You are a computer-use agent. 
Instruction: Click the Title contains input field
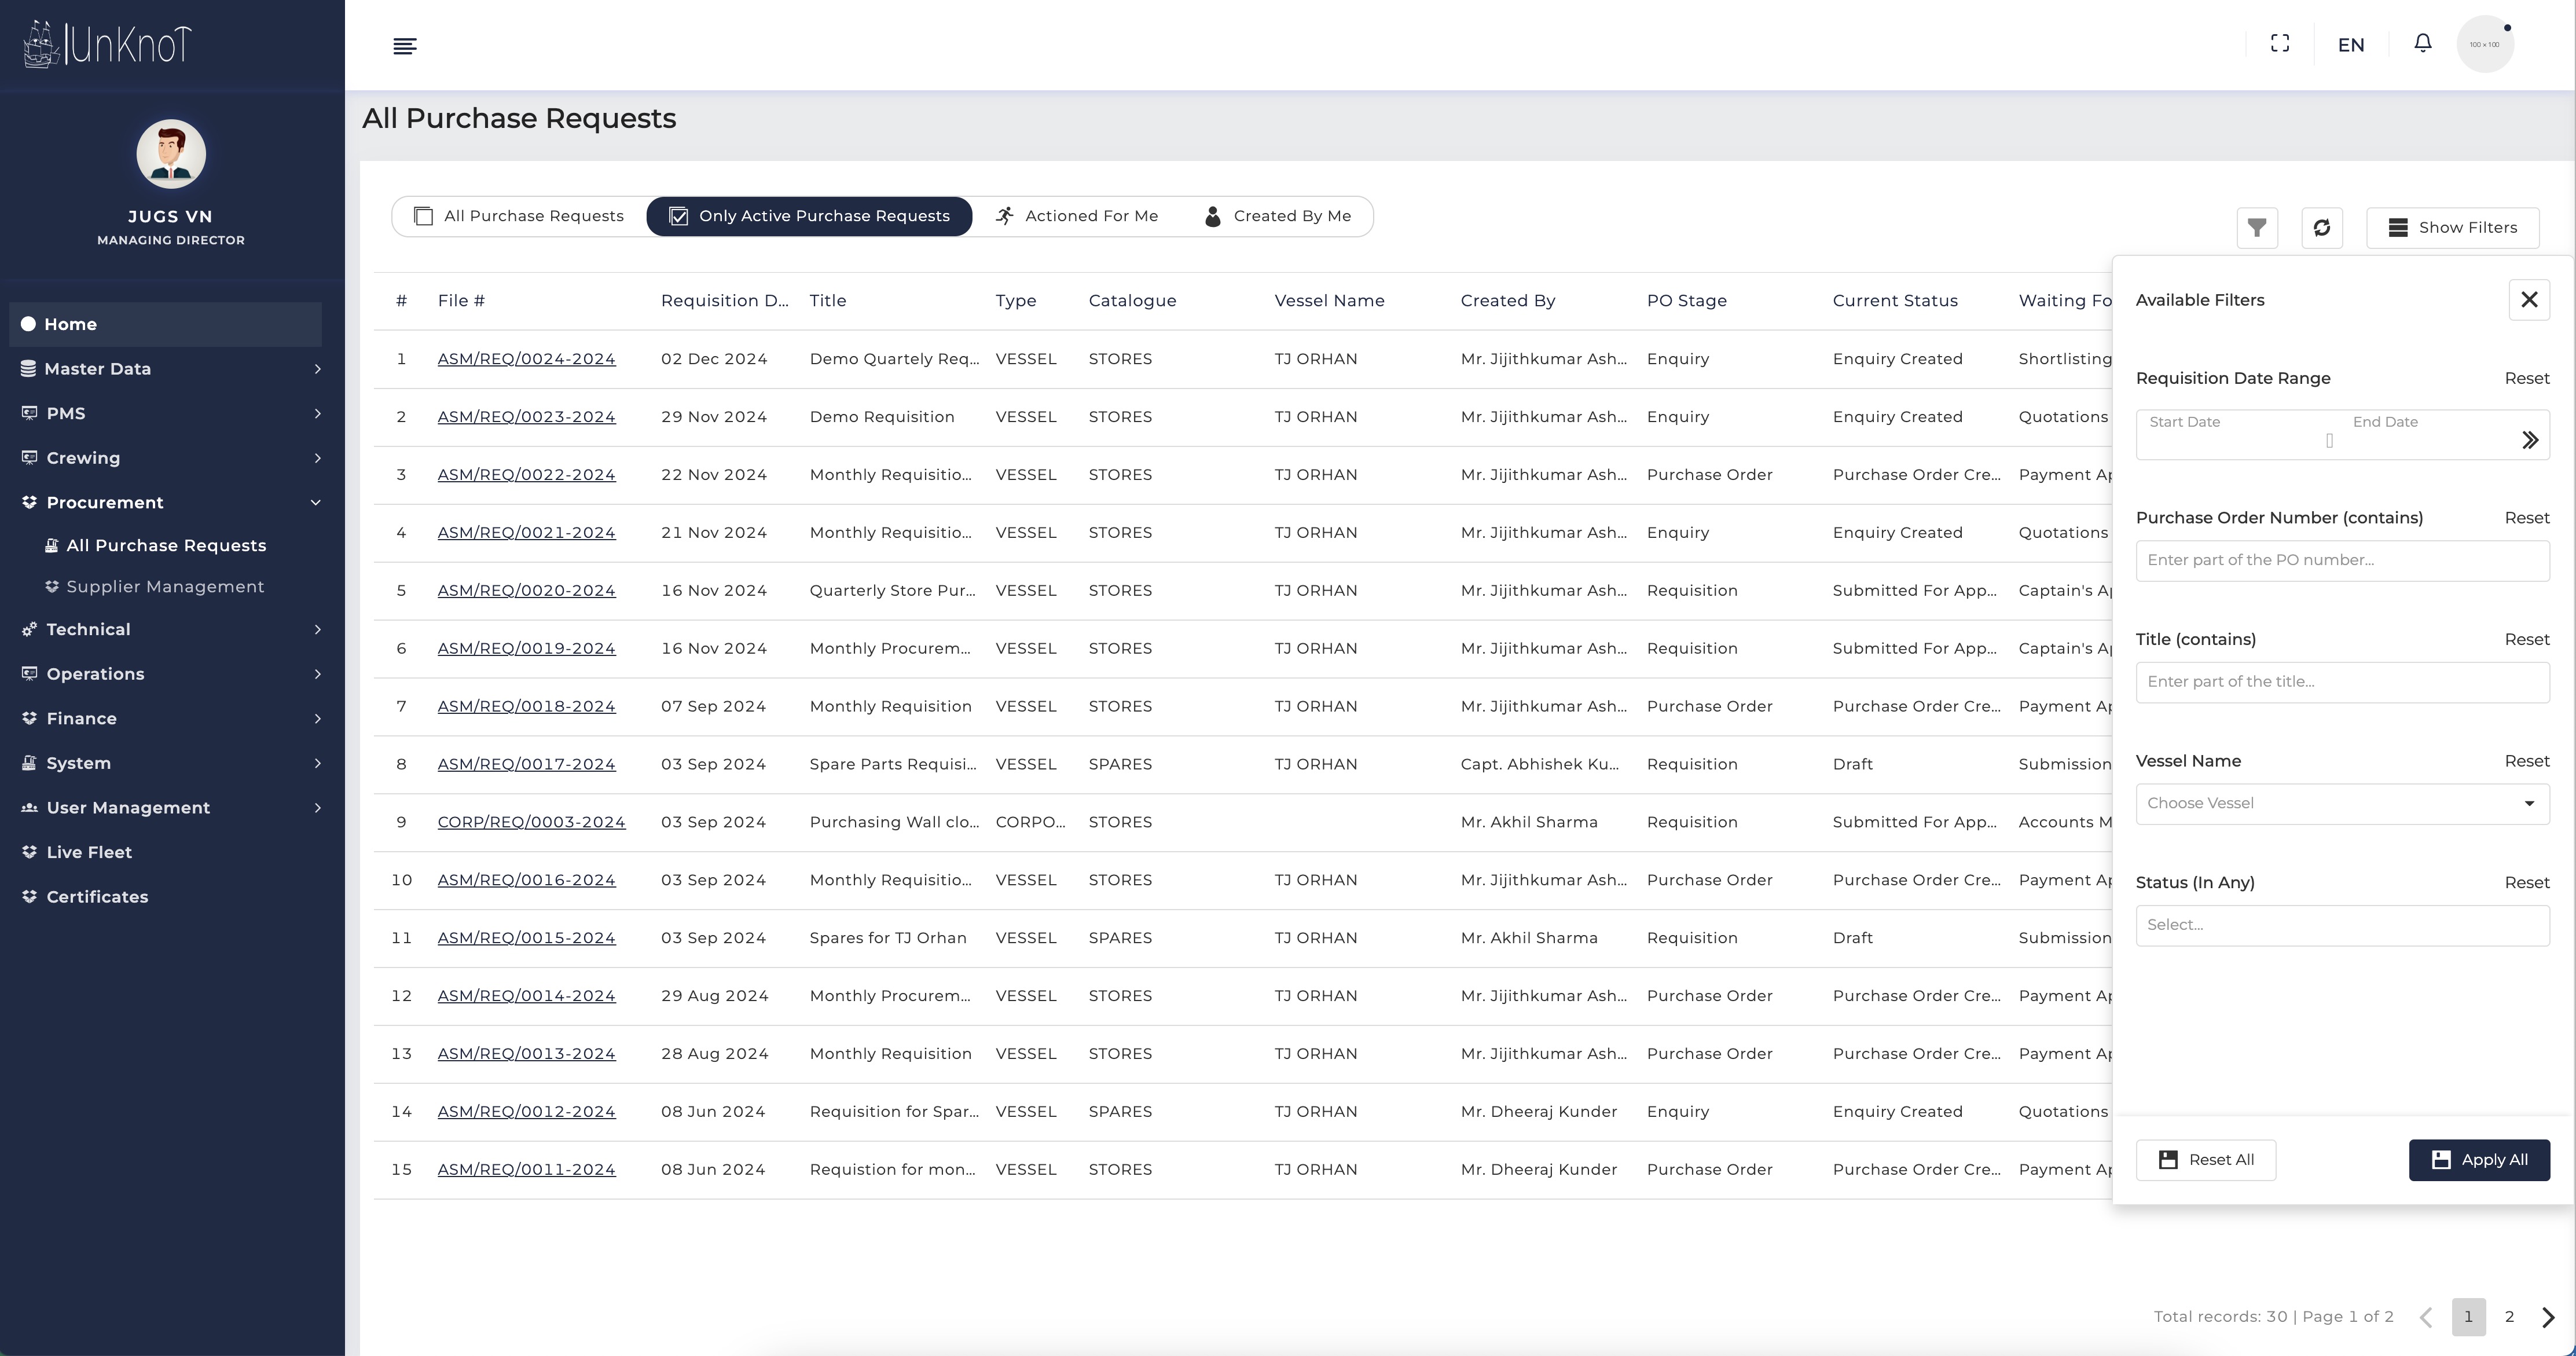pyautogui.click(x=2341, y=682)
